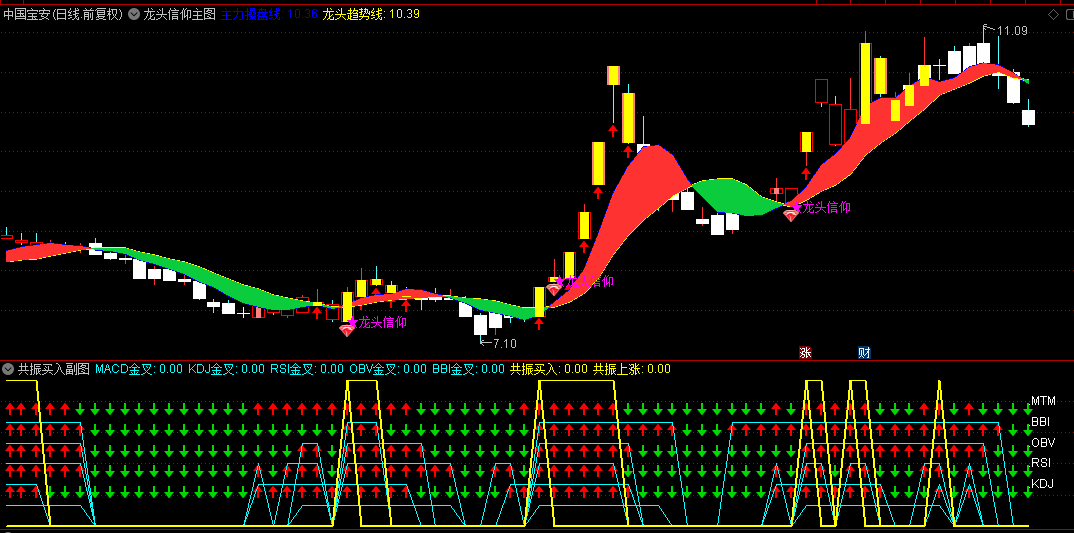Click the red 涨 marker icon
Viewport: 1074px width, 533px height.
[806, 353]
